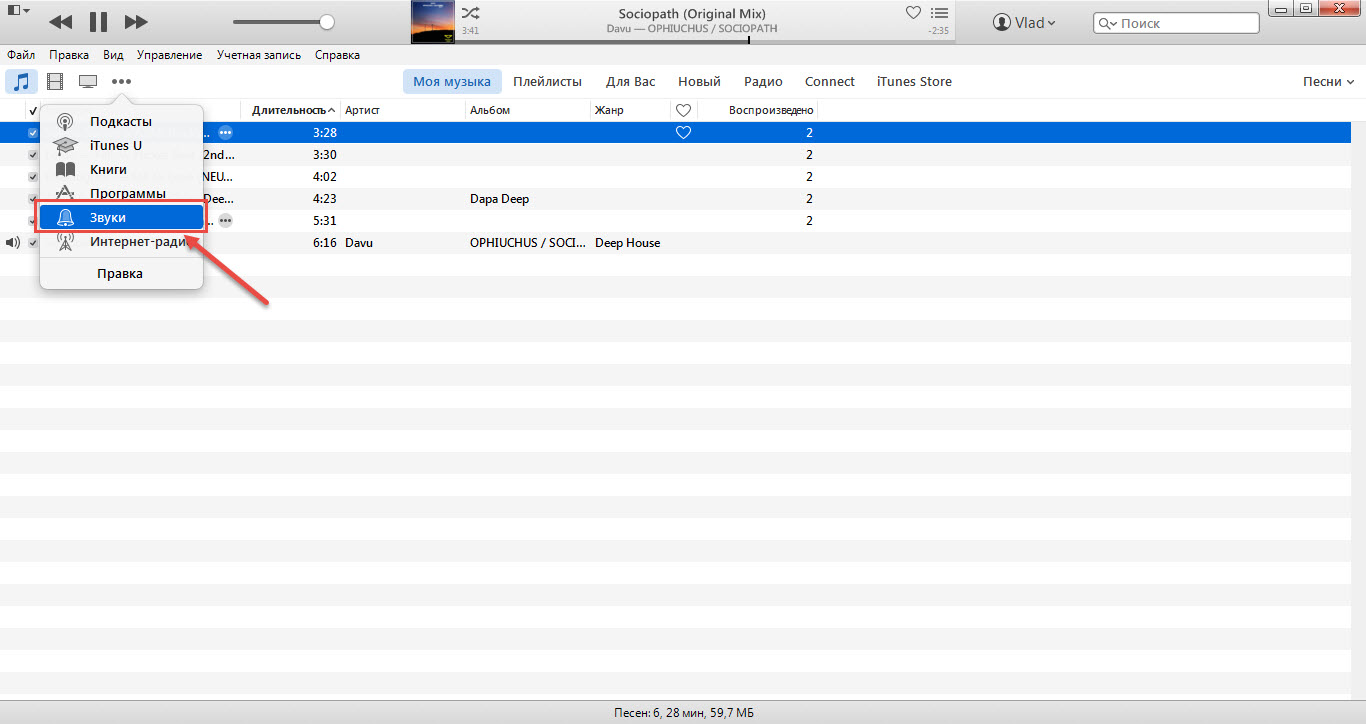Select the Моя музыка tab
Screen dimensions: 1366x724
(x=452, y=81)
